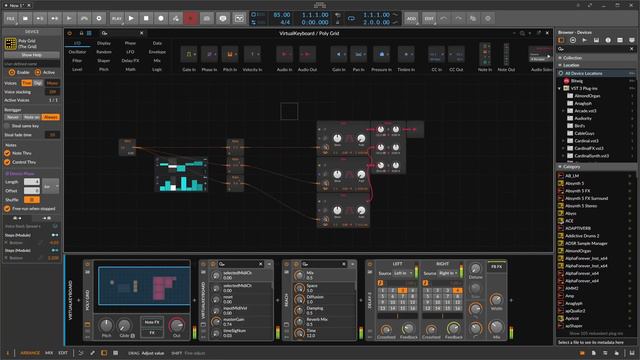Screen dimensions: 640x360
Task: Click the Audio Out module icon
Action: (x=307, y=54)
